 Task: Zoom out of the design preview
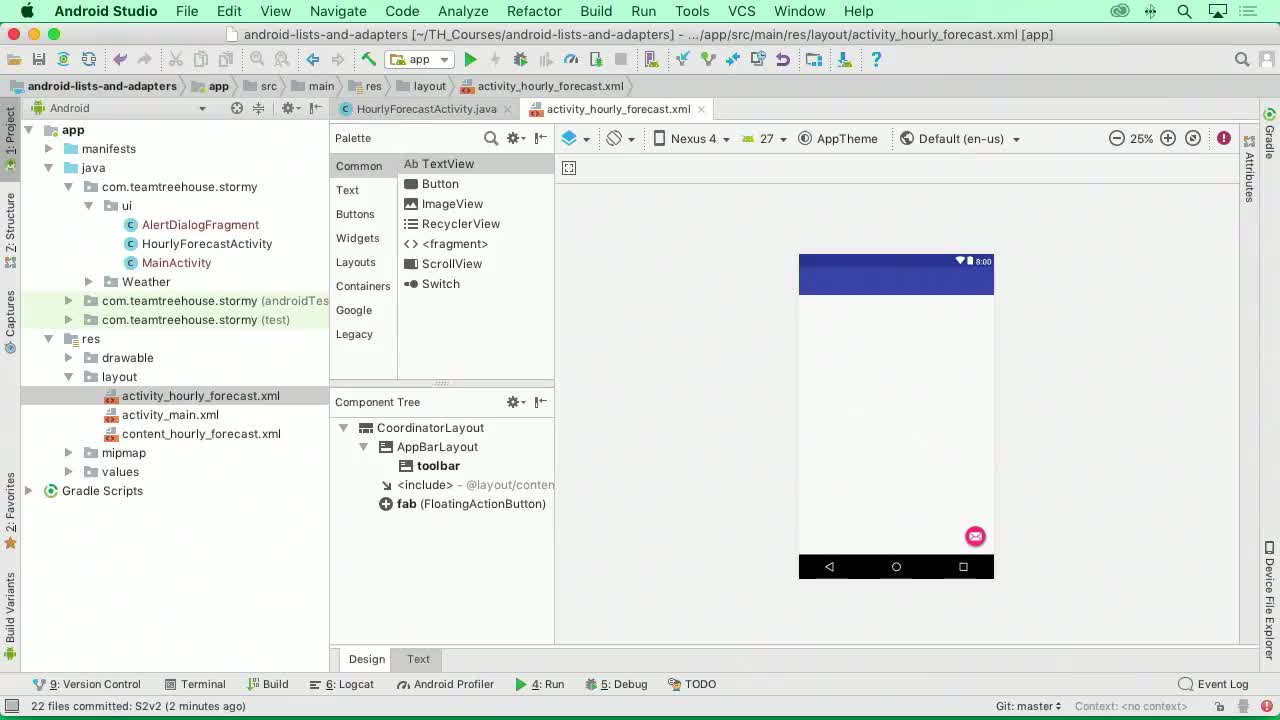(1117, 139)
